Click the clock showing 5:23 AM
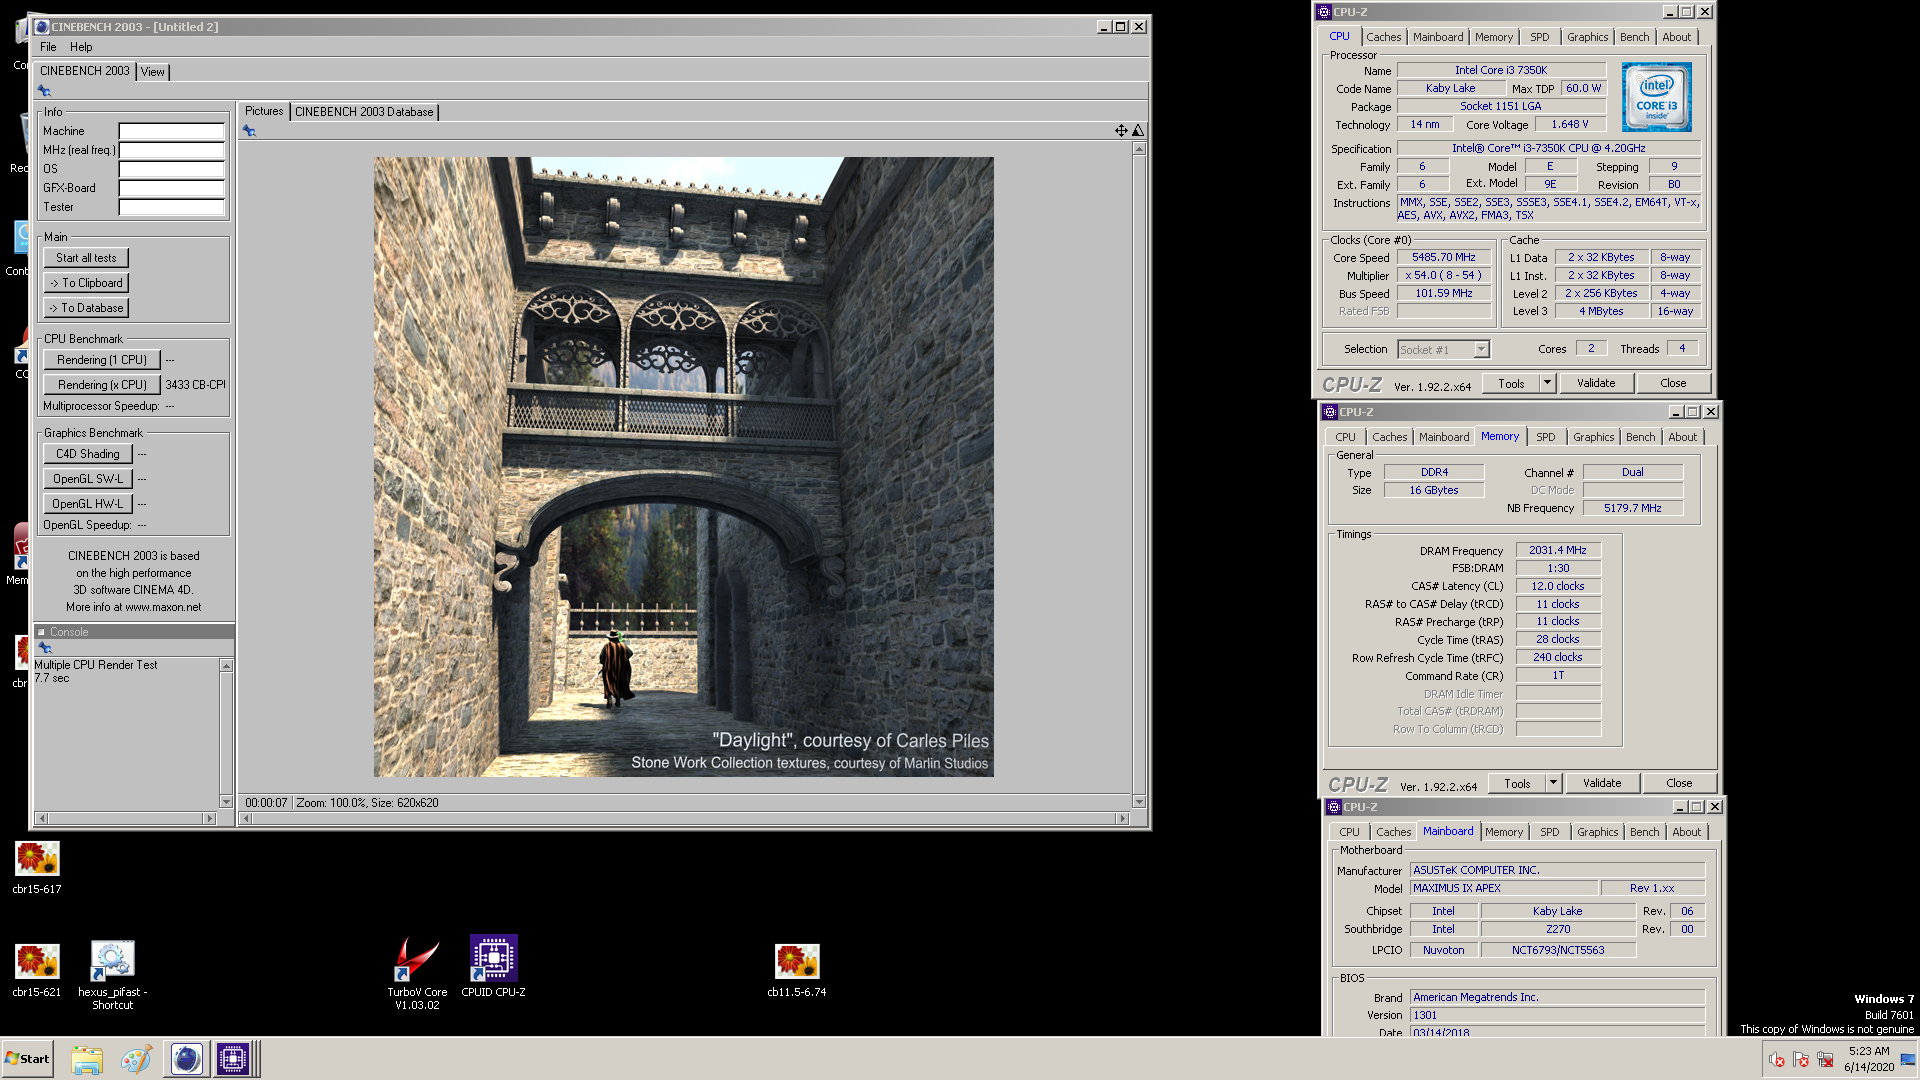 (1869, 1051)
